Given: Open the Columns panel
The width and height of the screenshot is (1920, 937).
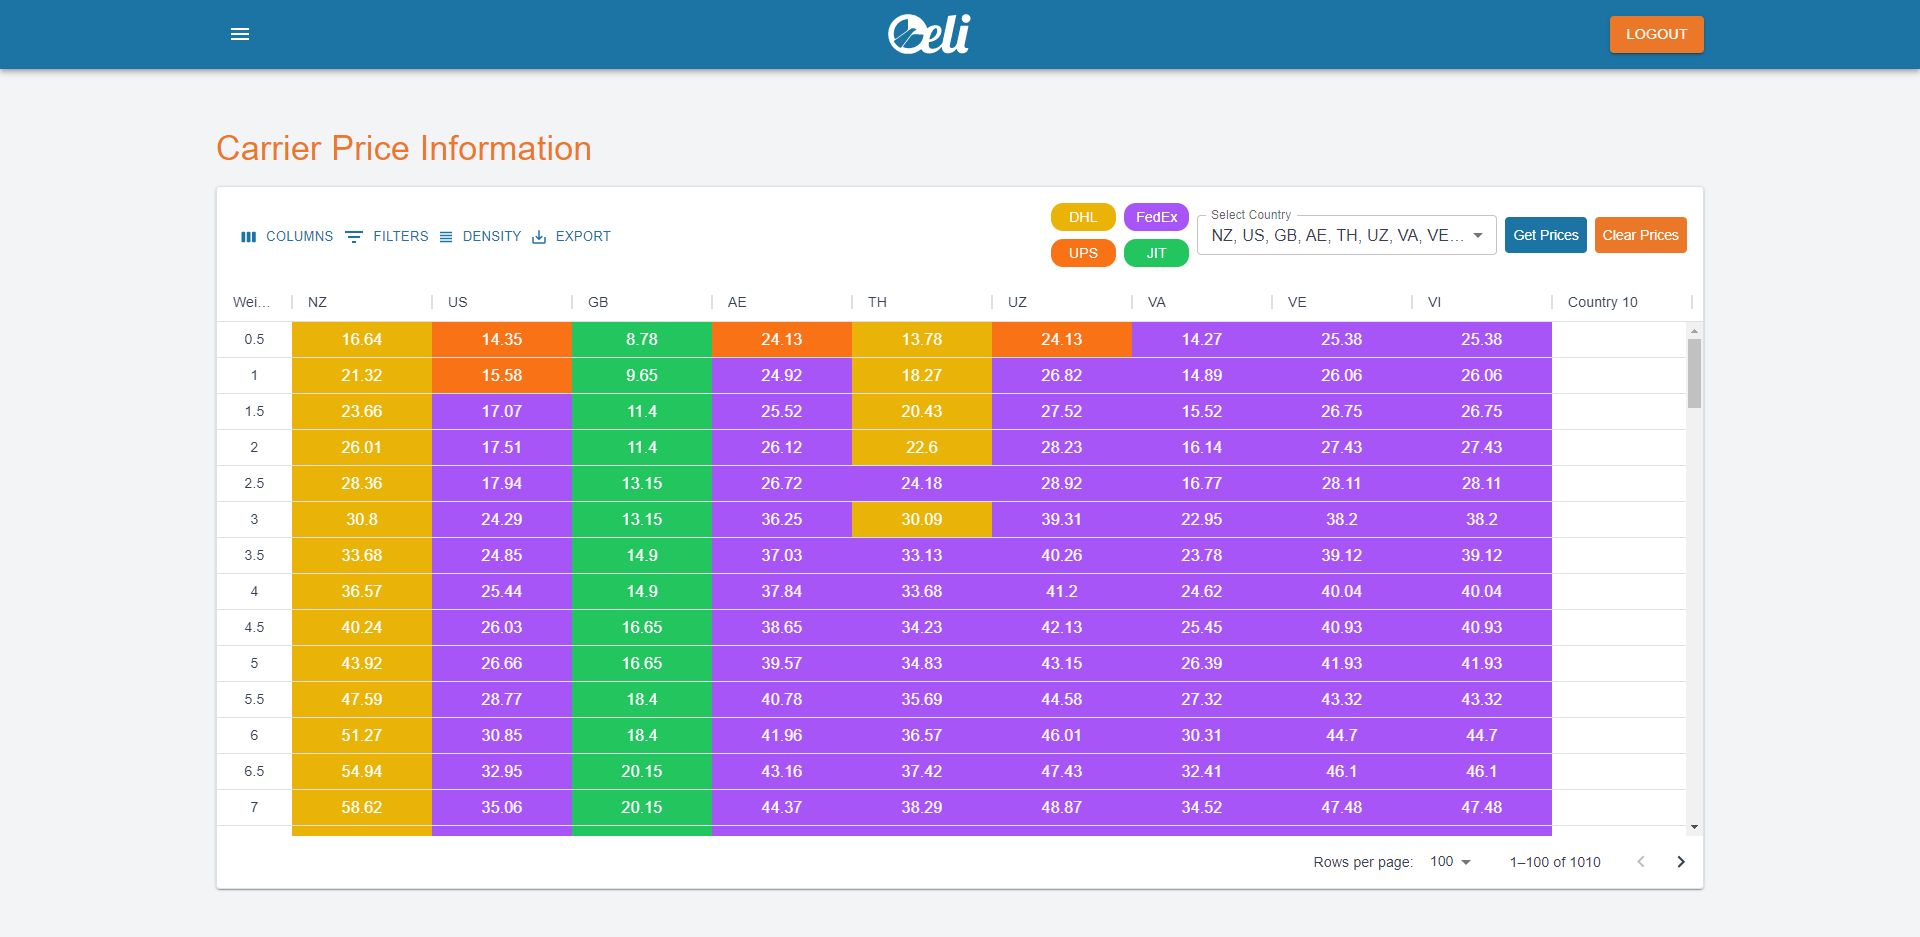Looking at the screenshot, I should 287,237.
